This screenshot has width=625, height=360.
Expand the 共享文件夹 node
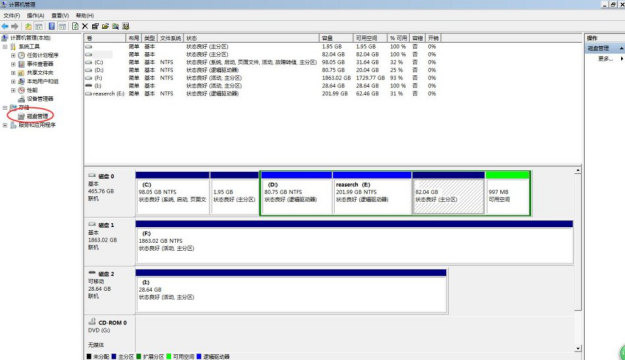(x=13, y=73)
